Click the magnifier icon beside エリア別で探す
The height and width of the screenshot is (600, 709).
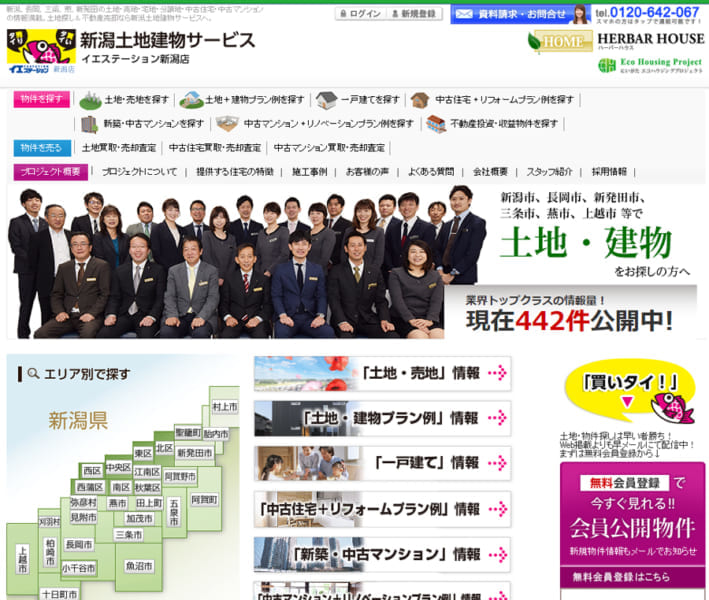(x=33, y=374)
